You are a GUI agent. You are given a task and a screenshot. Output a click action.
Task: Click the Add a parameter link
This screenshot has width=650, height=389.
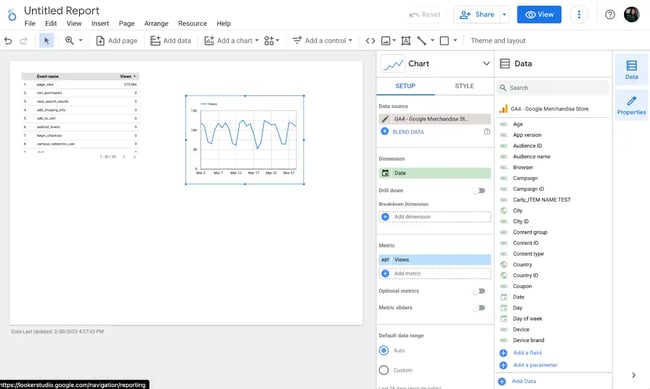[535, 365]
